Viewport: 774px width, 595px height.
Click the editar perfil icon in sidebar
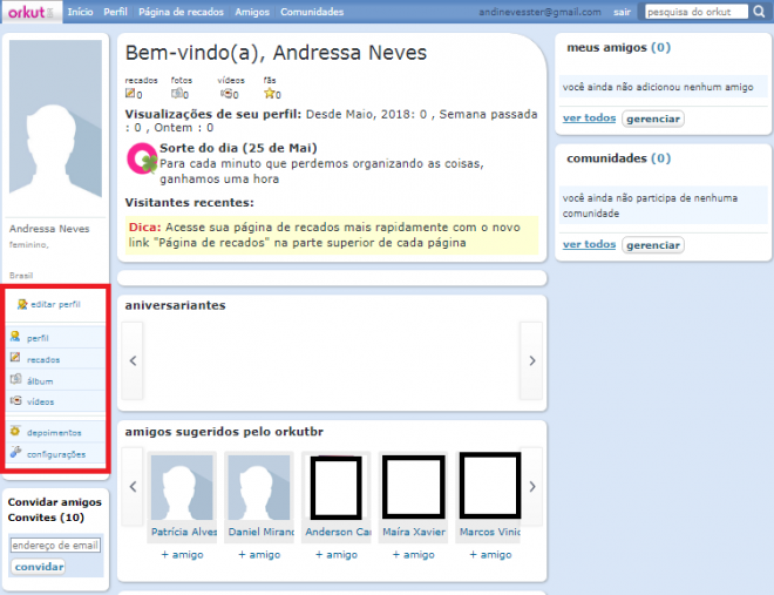click(22, 304)
